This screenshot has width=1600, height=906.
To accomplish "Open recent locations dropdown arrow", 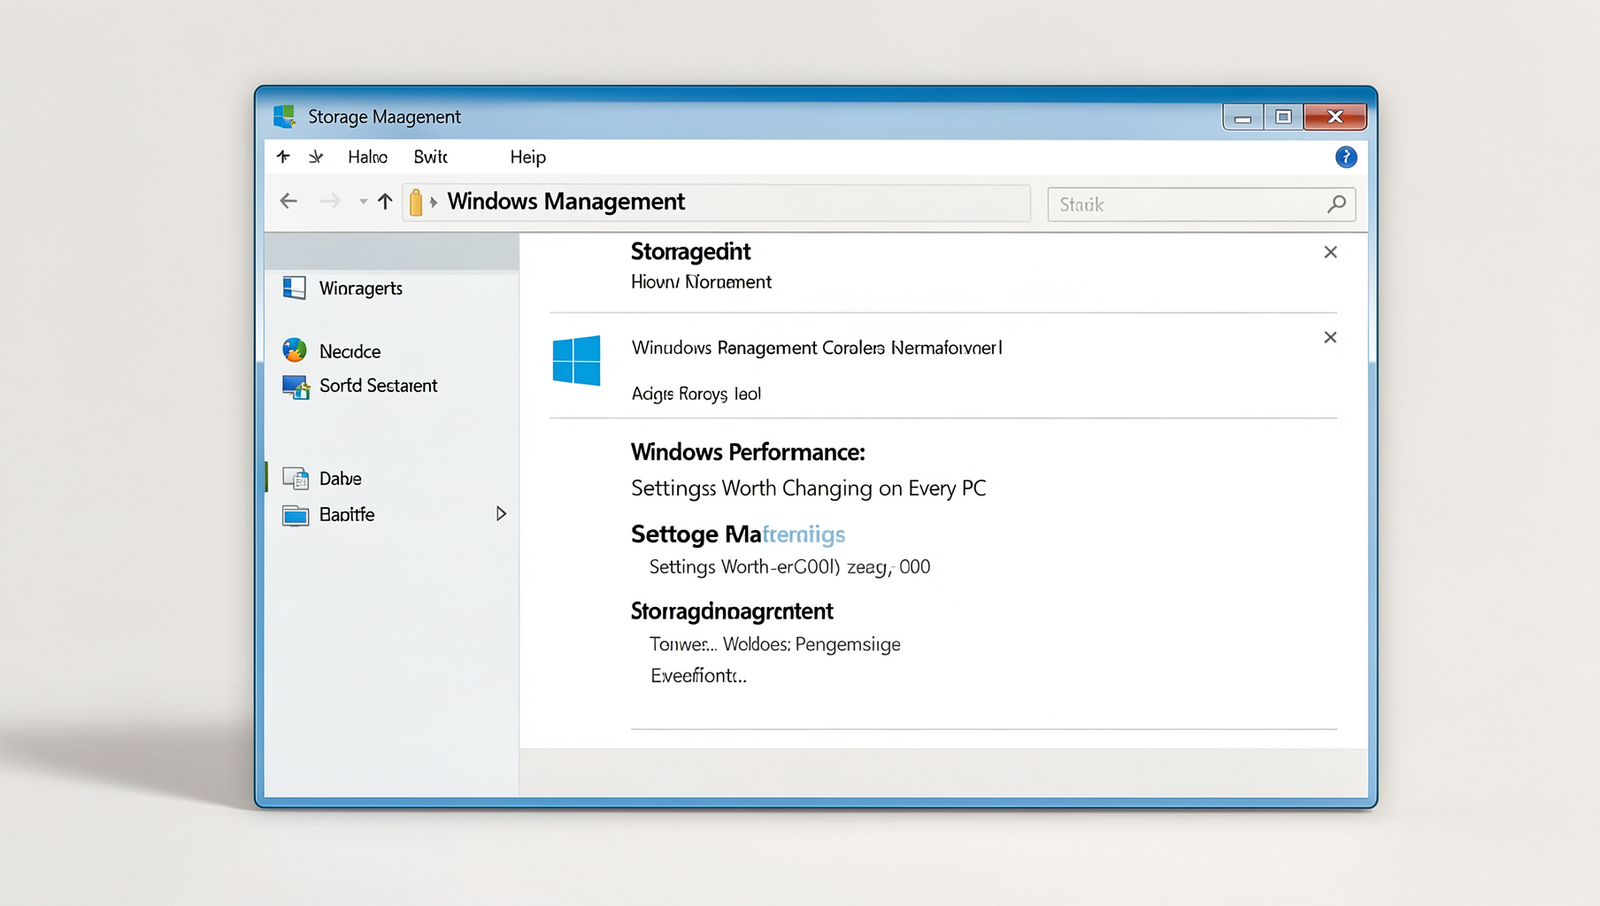I will coord(363,202).
